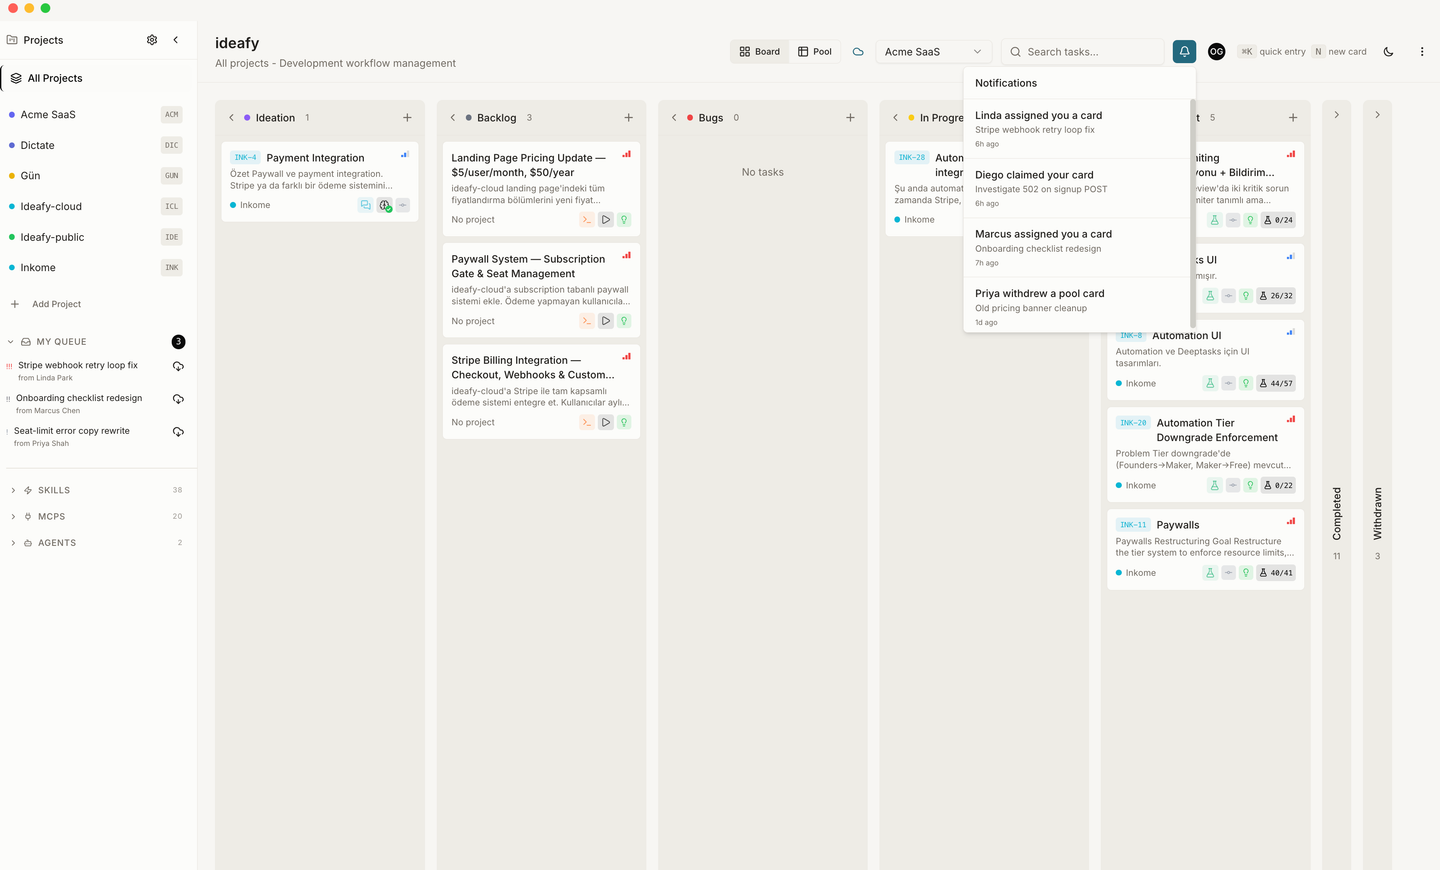
Task: Claim Stripe webhook retry loop fix queue item
Action: coord(178,366)
